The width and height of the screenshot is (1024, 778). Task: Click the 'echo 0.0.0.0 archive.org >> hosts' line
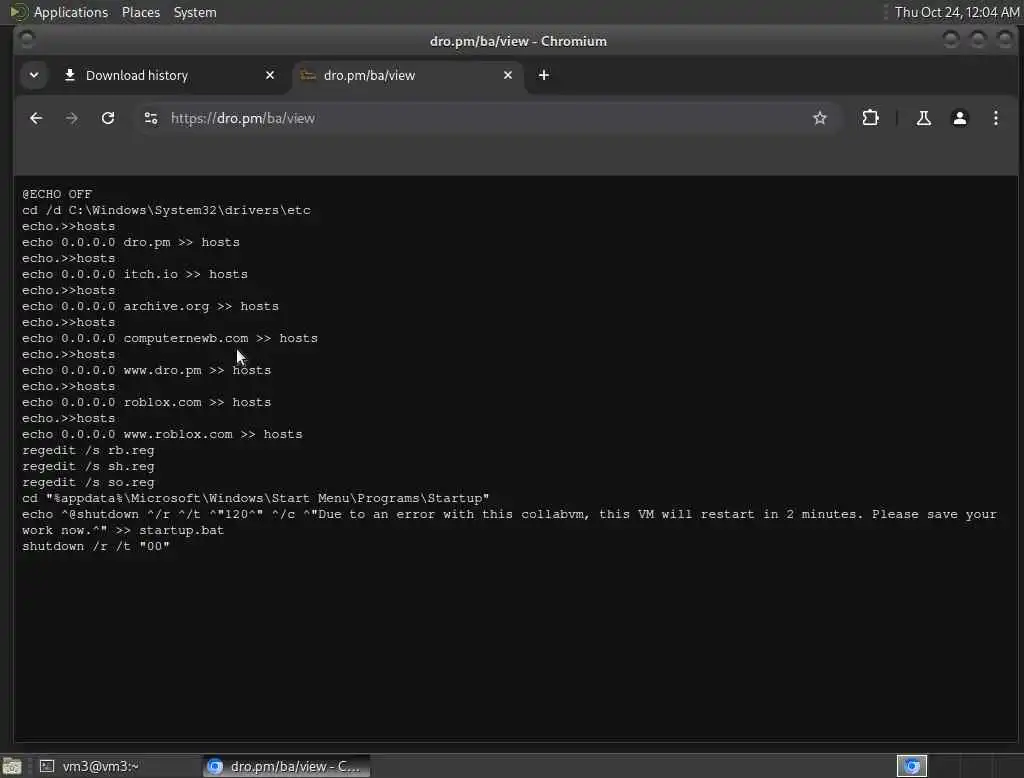click(150, 306)
